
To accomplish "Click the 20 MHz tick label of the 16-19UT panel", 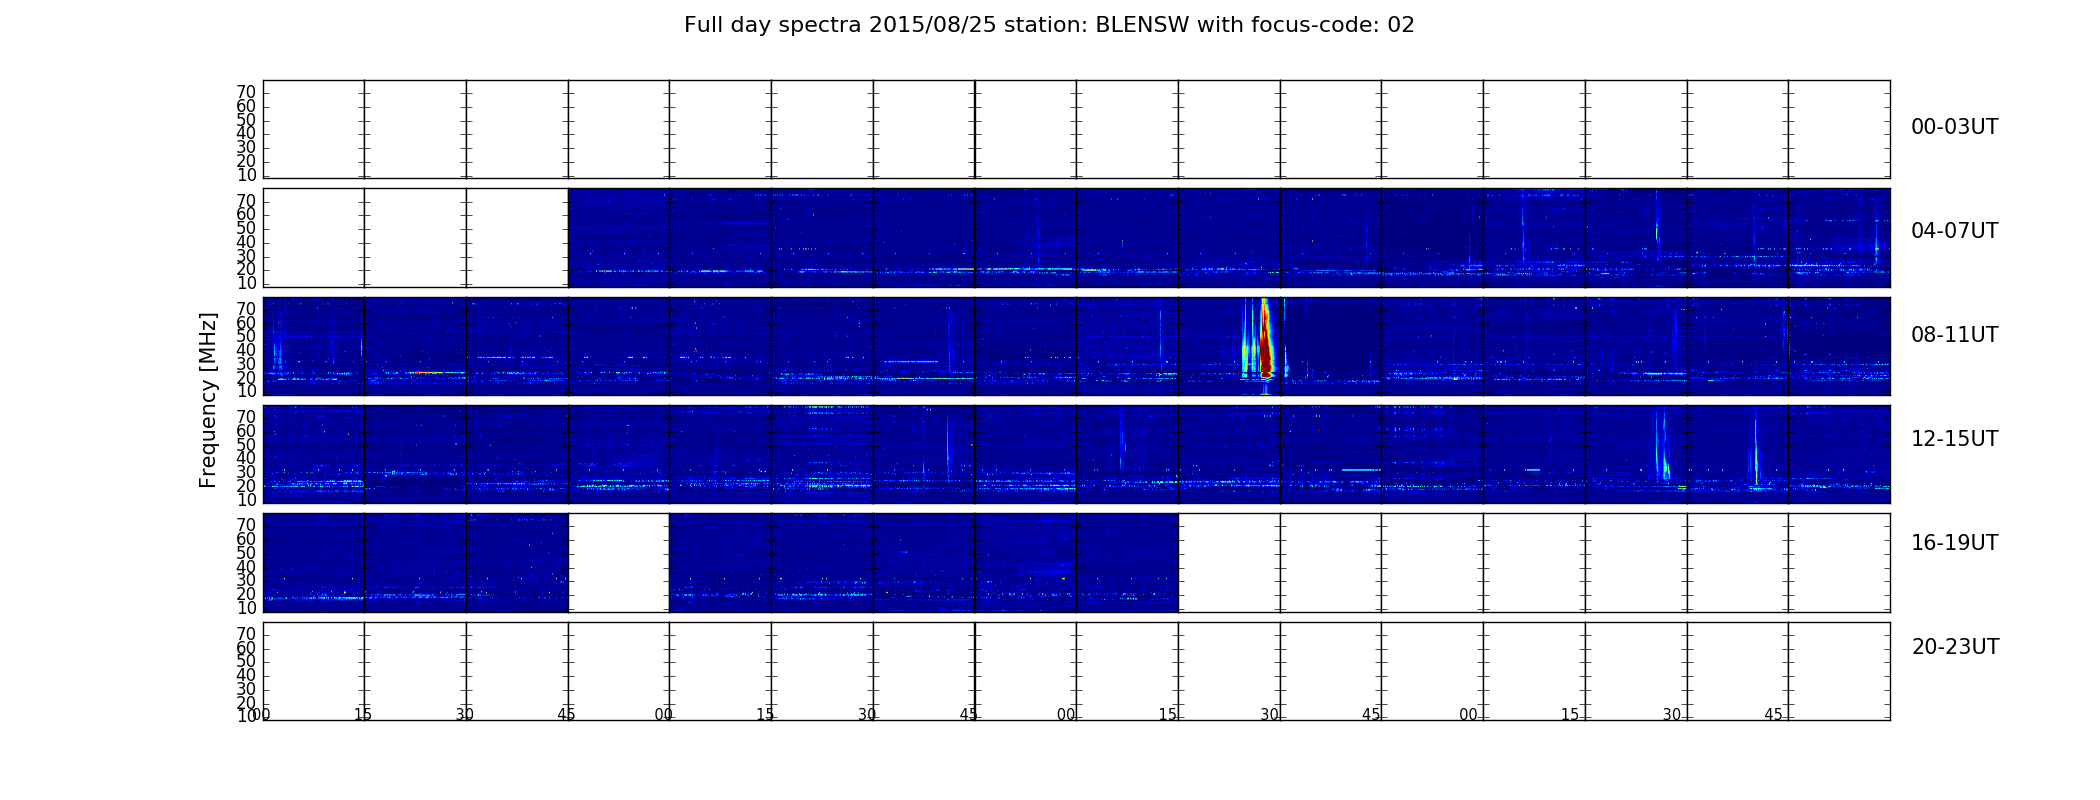I will 246,594.
